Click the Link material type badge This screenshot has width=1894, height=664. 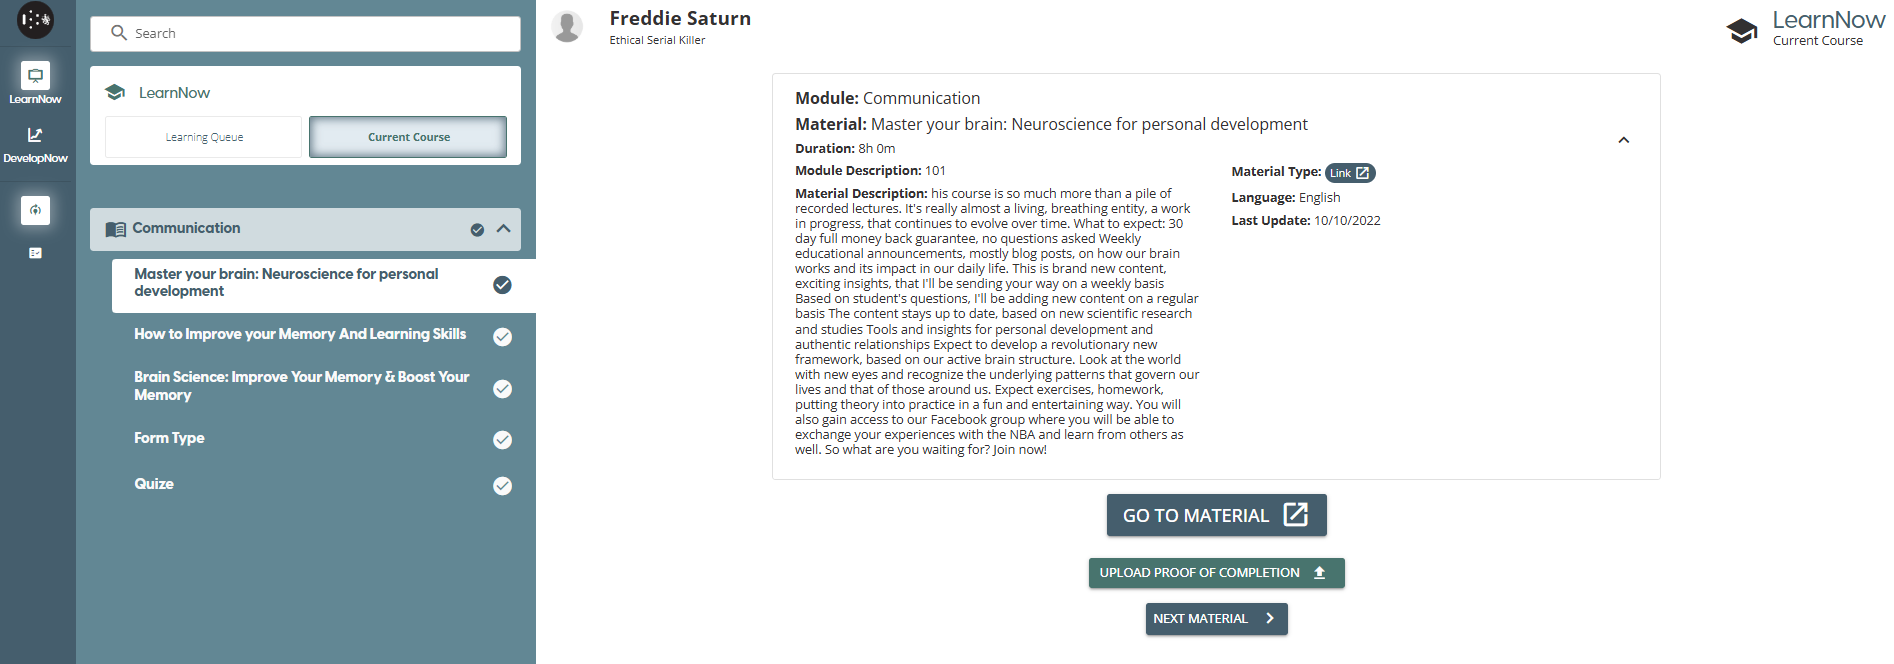point(1349,173)
